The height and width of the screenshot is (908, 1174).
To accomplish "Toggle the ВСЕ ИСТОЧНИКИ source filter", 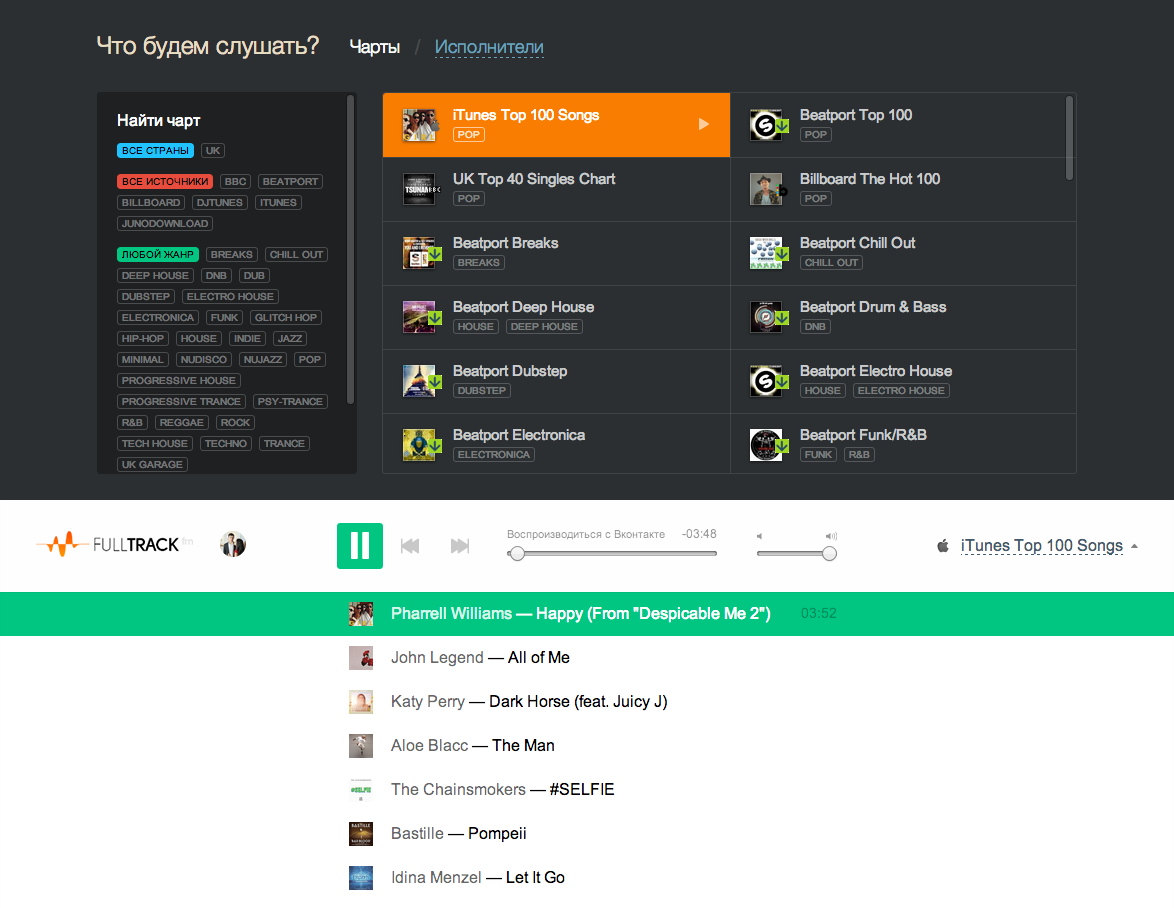I will coord(165,181).
